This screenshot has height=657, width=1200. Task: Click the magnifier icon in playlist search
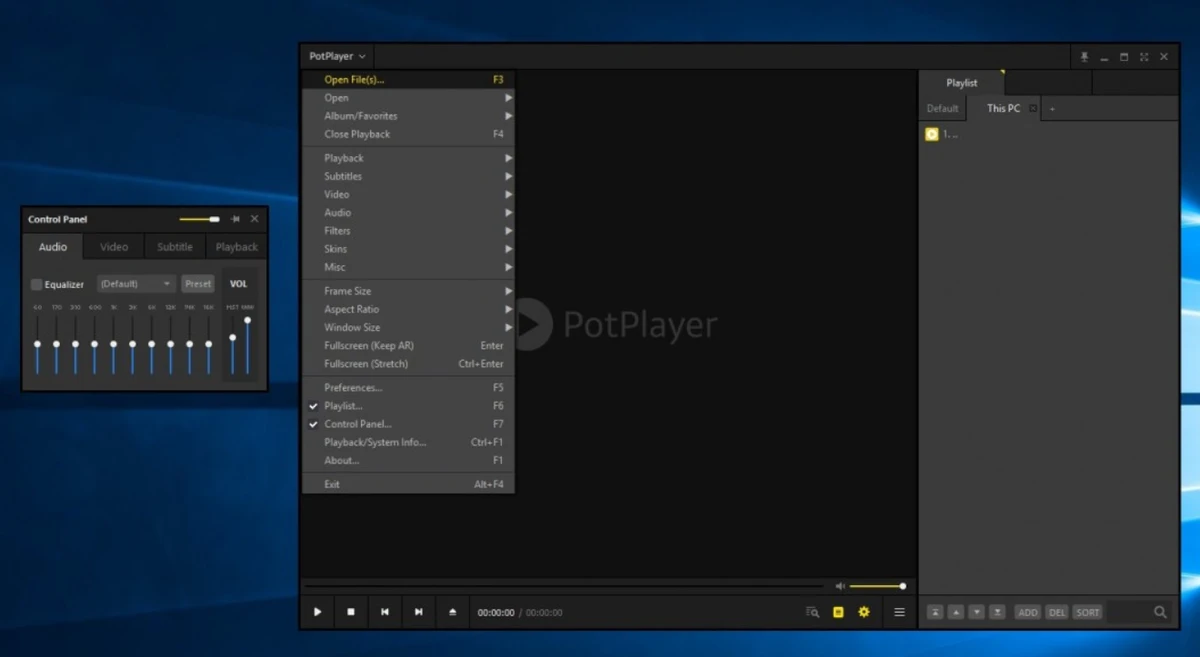(x=1160, y=612)
